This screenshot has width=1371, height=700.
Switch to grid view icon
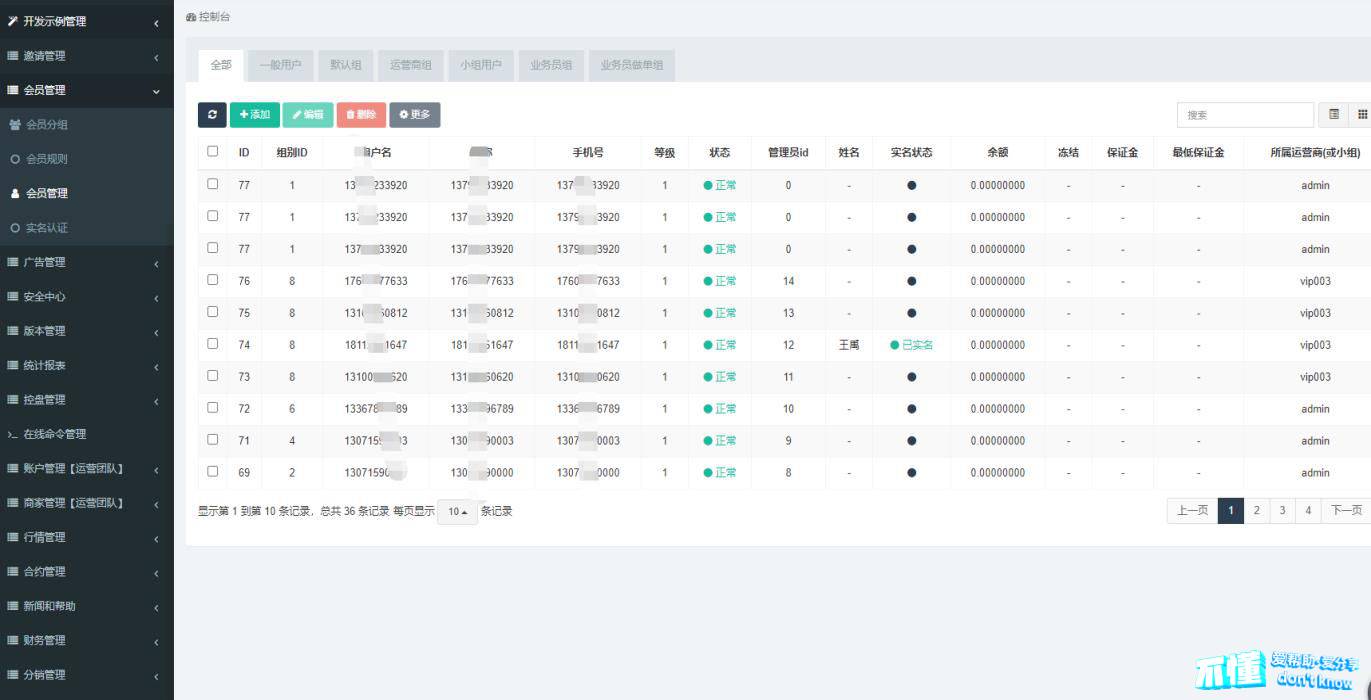pyautogui.click(x=1361, y=115)
